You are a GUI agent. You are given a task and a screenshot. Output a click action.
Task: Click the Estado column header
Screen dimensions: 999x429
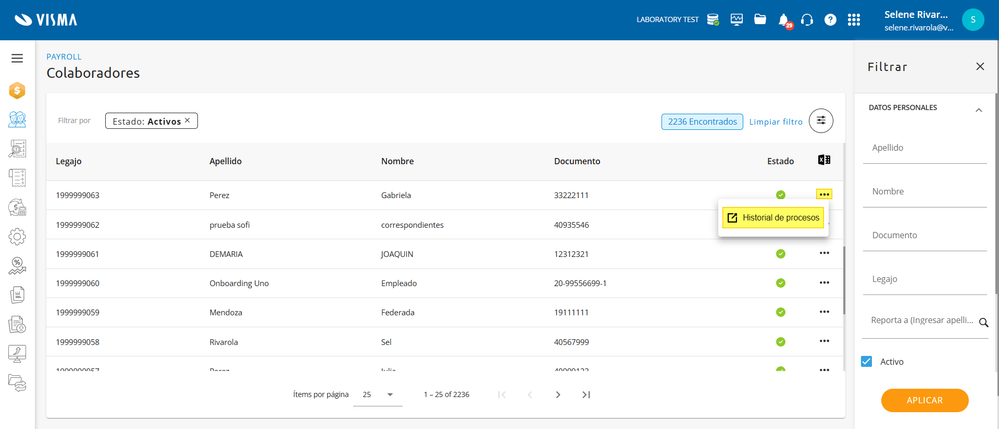pyautogui.click(x=780, y=161)
